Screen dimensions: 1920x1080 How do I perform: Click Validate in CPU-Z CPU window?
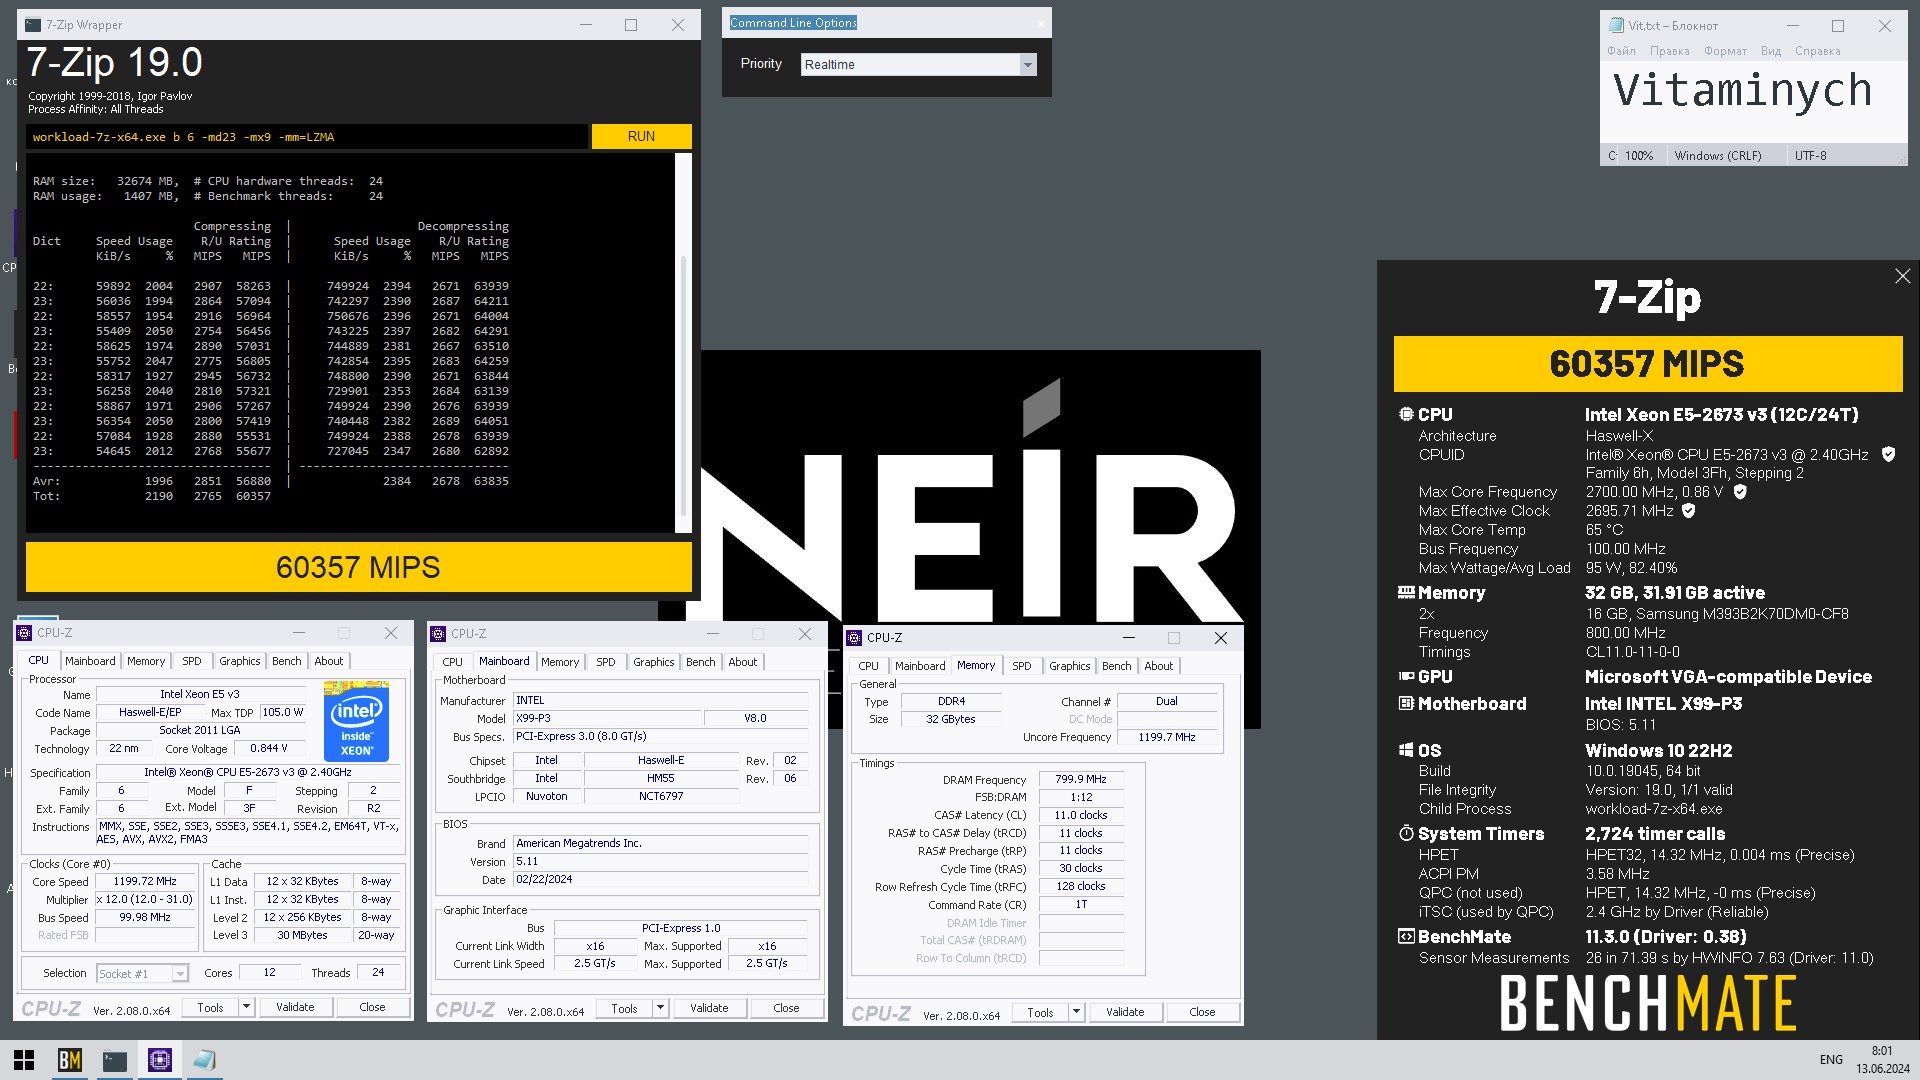tap(295, 1008)
